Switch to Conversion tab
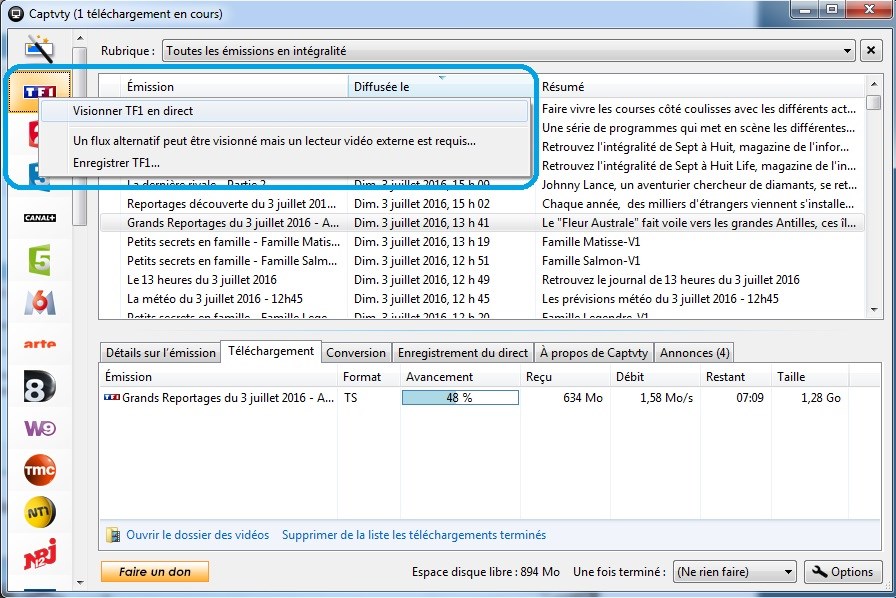 (356, 353)
